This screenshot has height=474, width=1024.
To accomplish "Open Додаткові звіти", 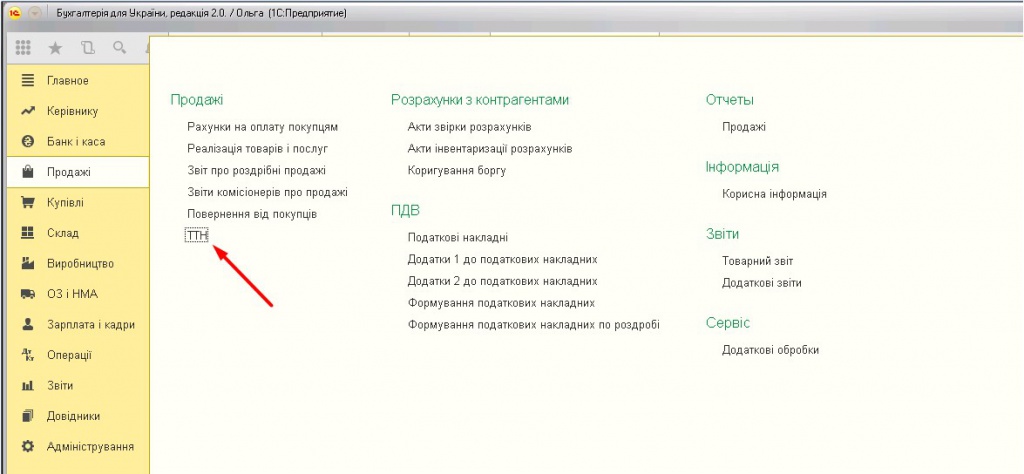I will click(761, 283).
